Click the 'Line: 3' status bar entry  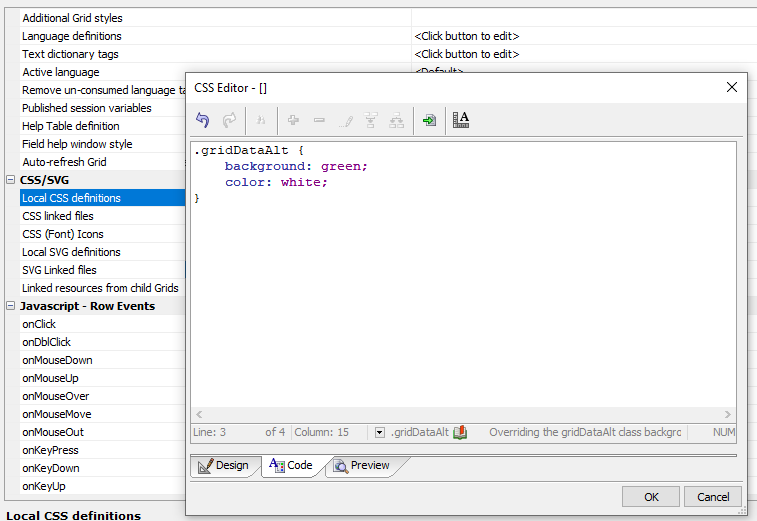[210, 432]
